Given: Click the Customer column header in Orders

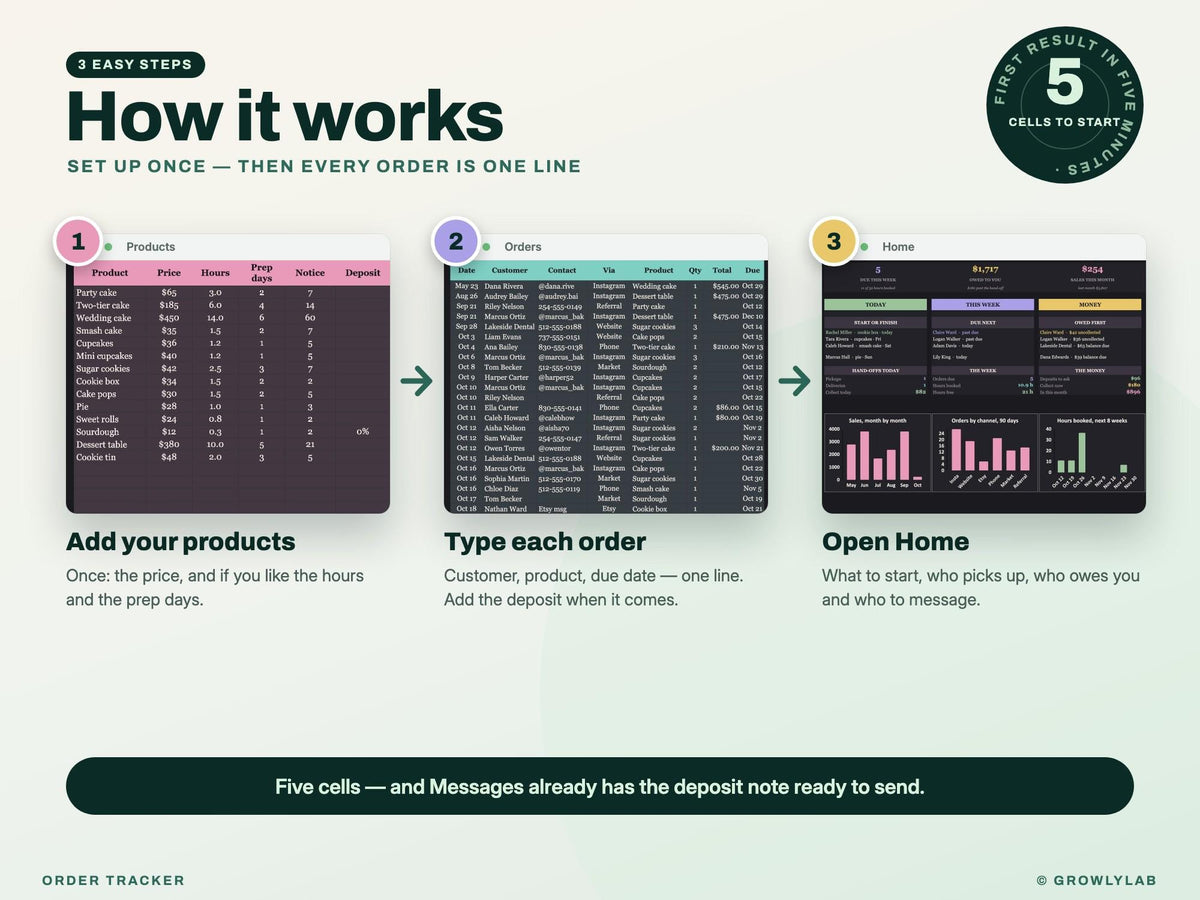Looking at the screenshot, I should click(x=509, y=270).
